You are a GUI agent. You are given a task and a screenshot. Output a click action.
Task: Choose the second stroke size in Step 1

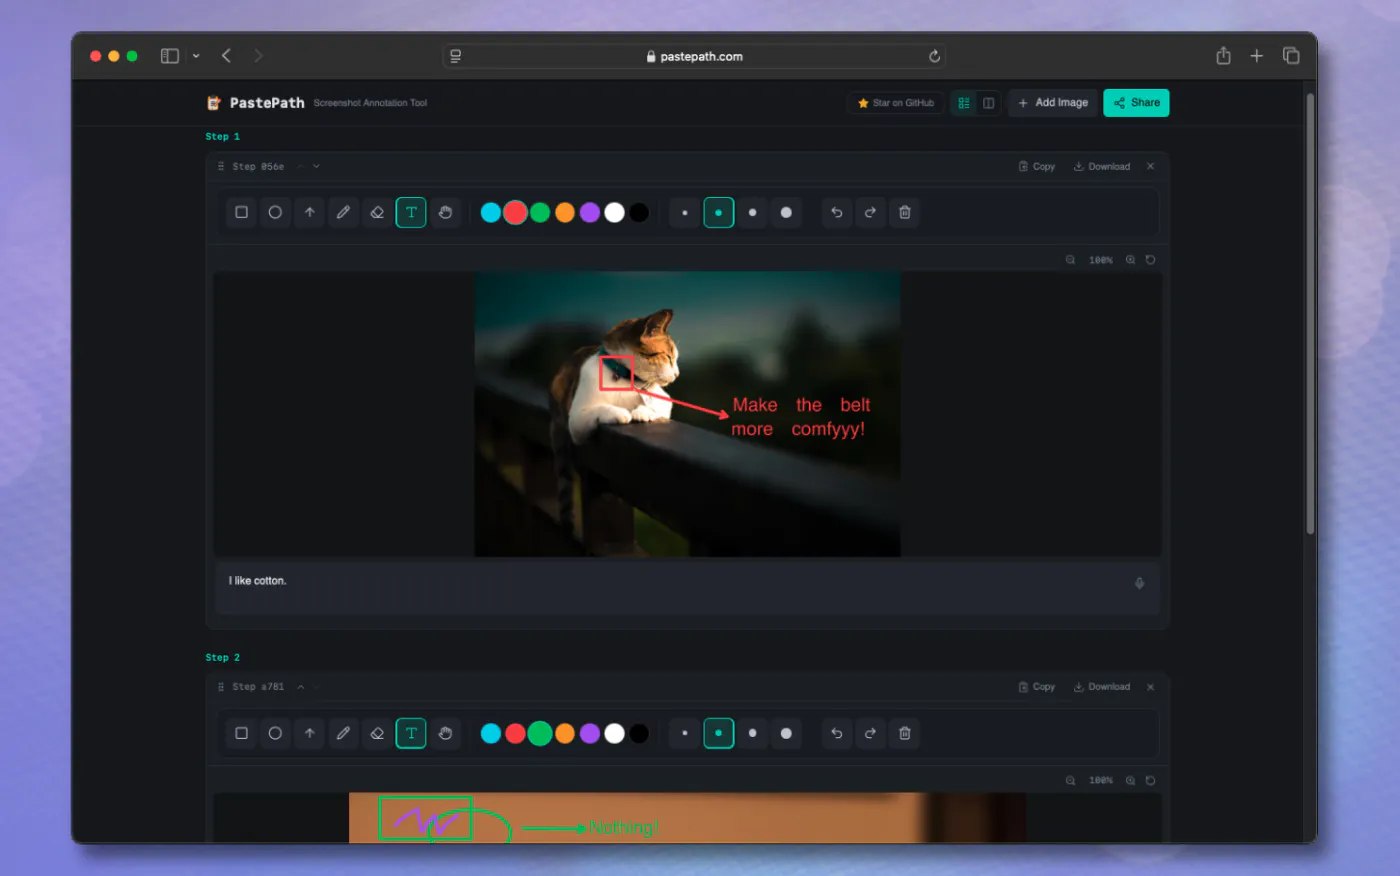719,212
